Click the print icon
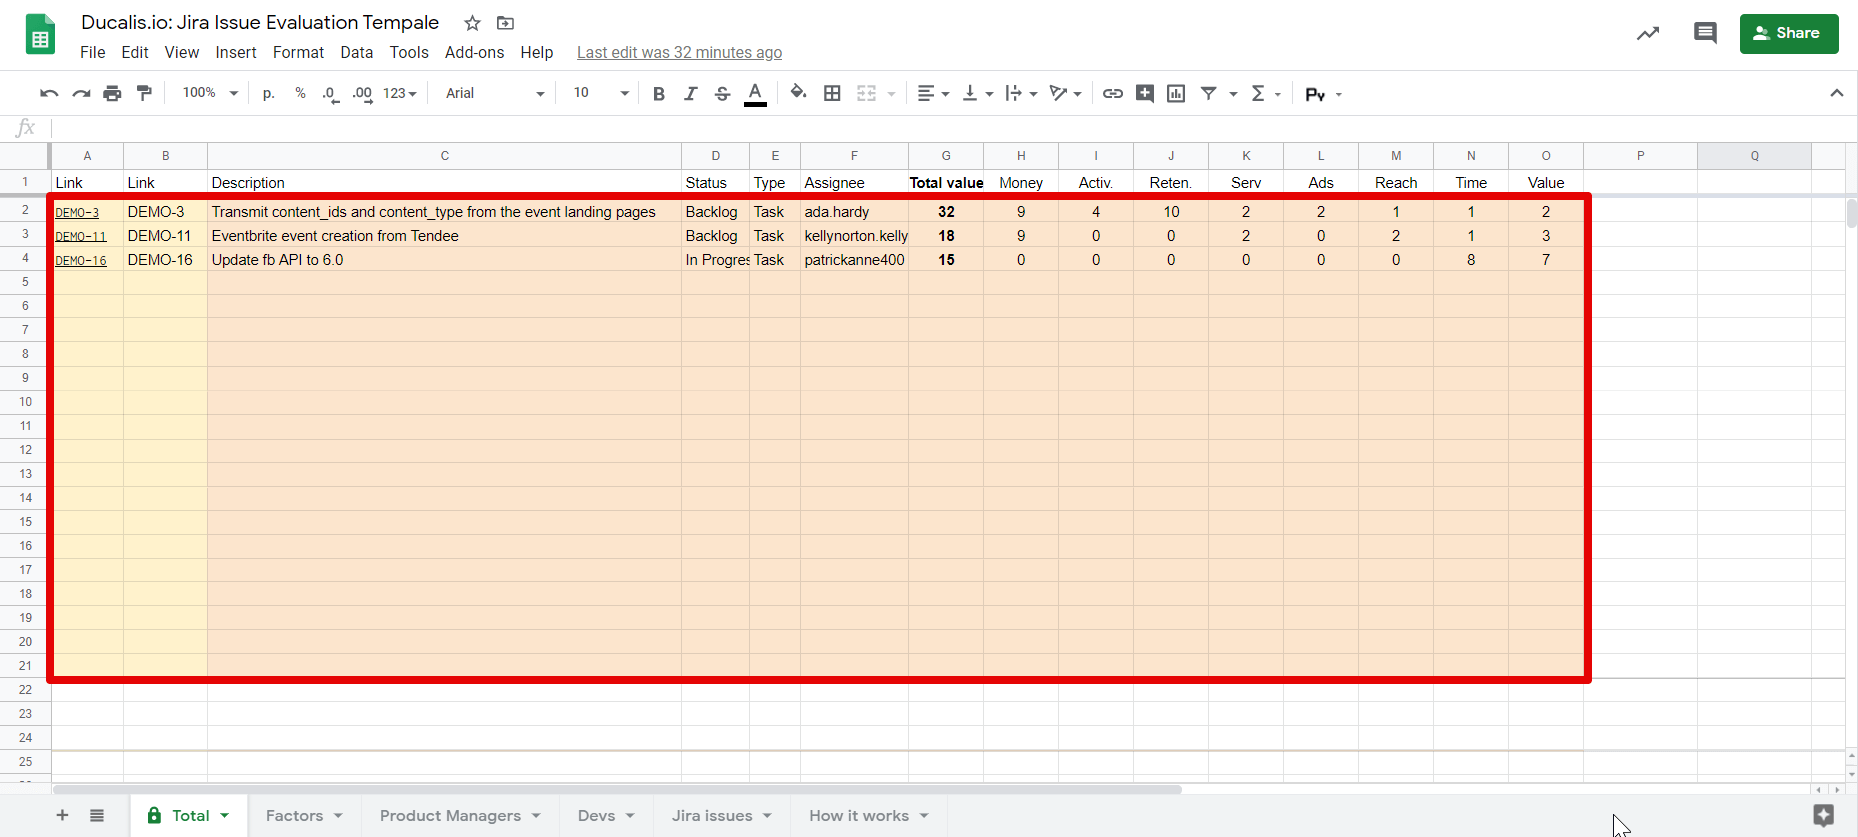Screen dimensions: 1858x837 coord(112,93)
